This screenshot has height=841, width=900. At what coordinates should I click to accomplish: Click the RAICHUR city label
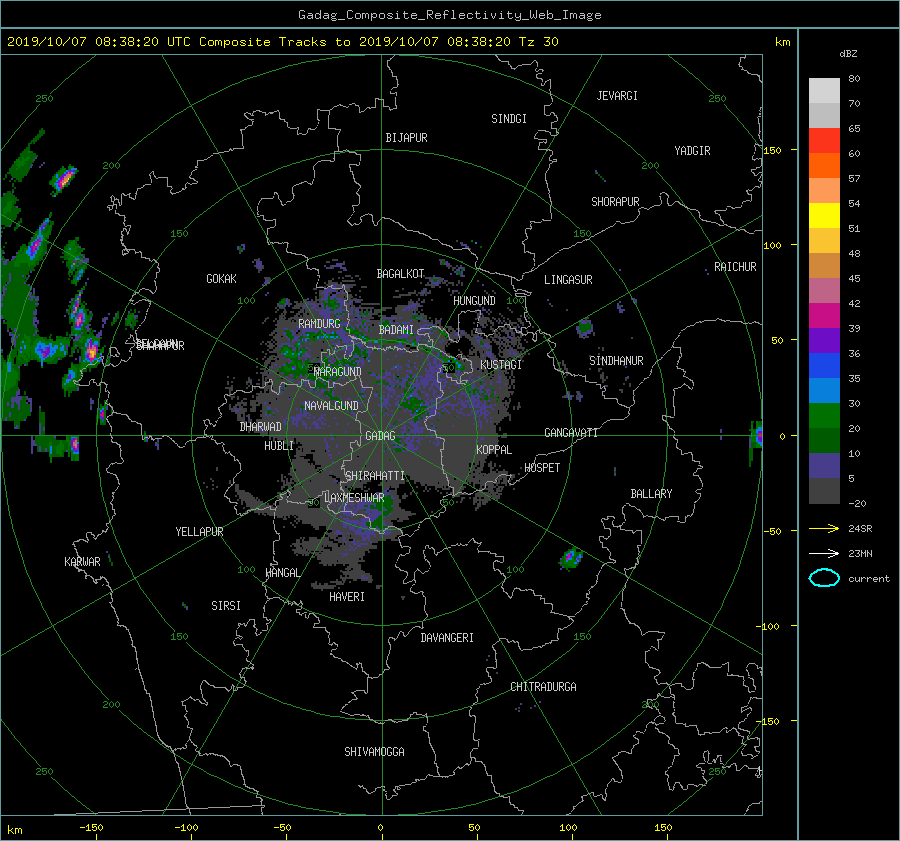(x=735, y=267)
